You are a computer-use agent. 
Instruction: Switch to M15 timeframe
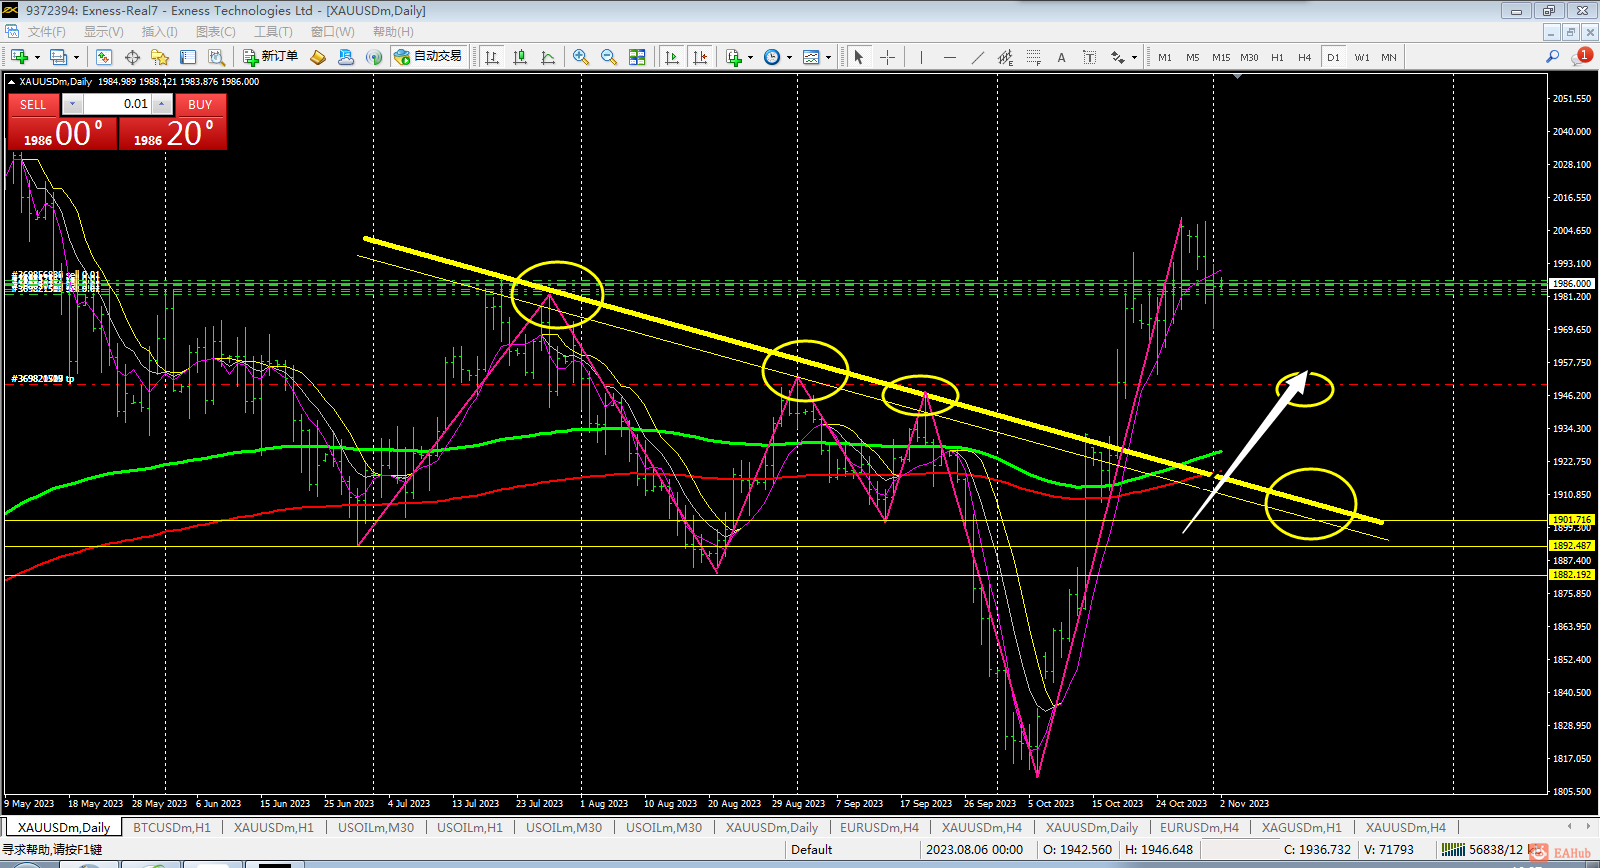pos(1221,57)
